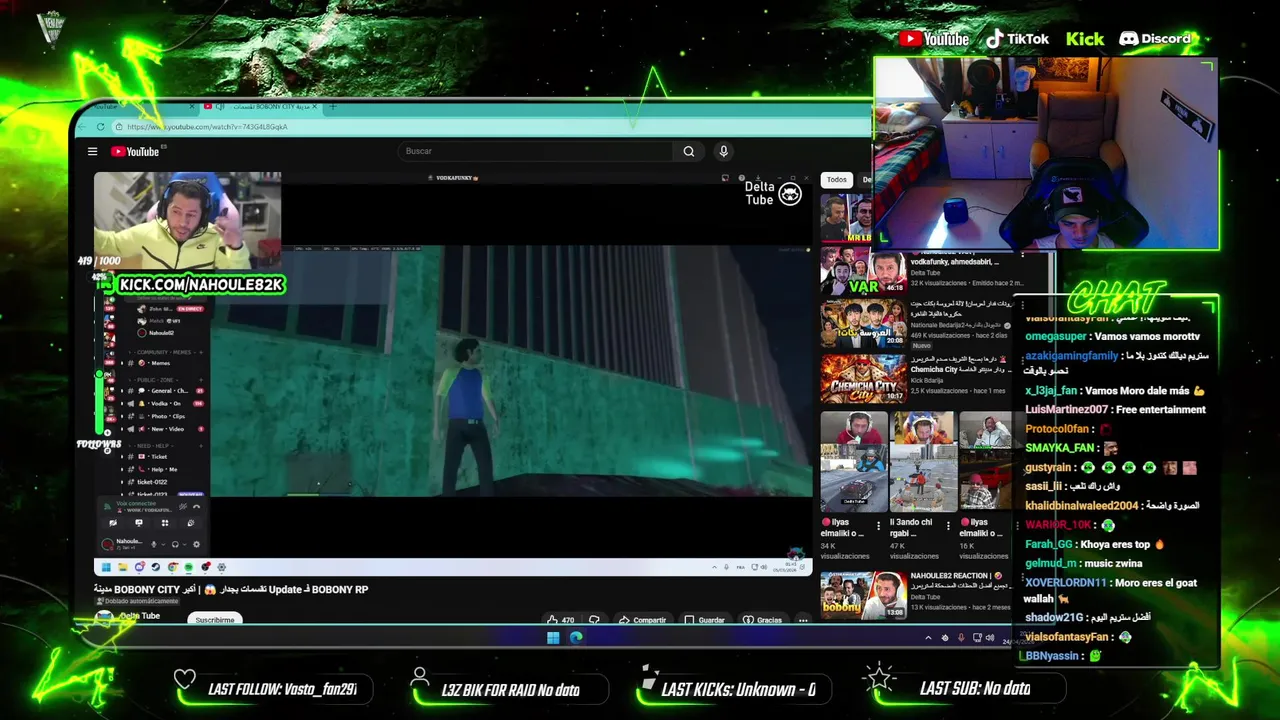1280x720 pixels.
Task: Open vodkafunky, ahmedsabiri video title
Action: [954, 262]
